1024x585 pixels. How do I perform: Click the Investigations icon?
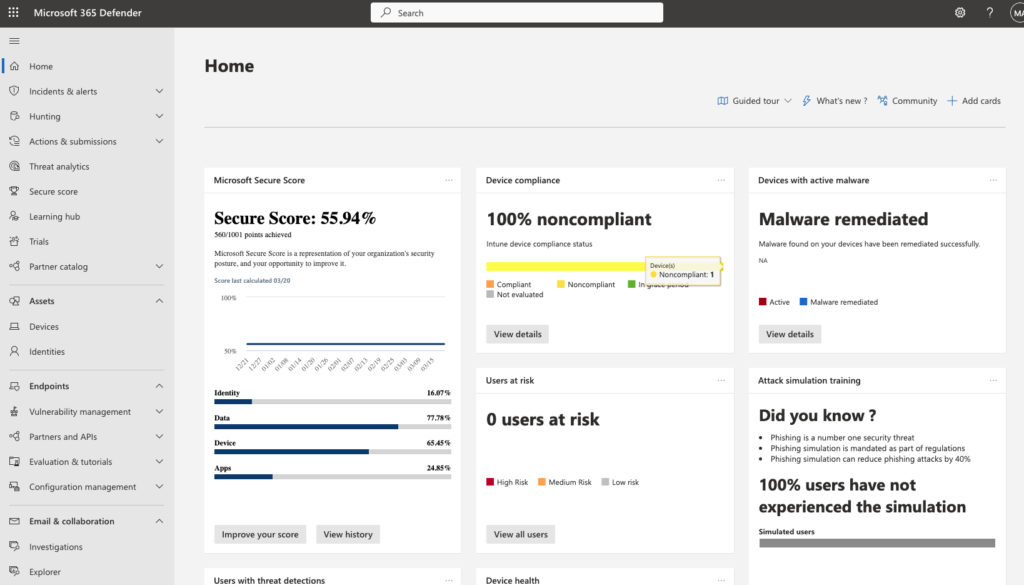pyautogui.click(x=14, y=546)
